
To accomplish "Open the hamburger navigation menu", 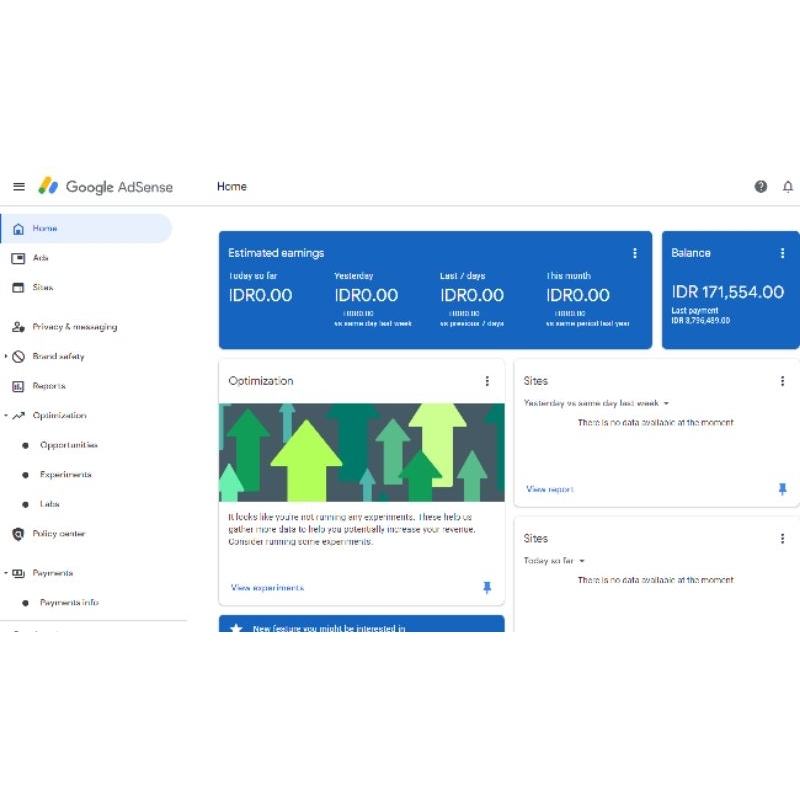I will (18, 186).
